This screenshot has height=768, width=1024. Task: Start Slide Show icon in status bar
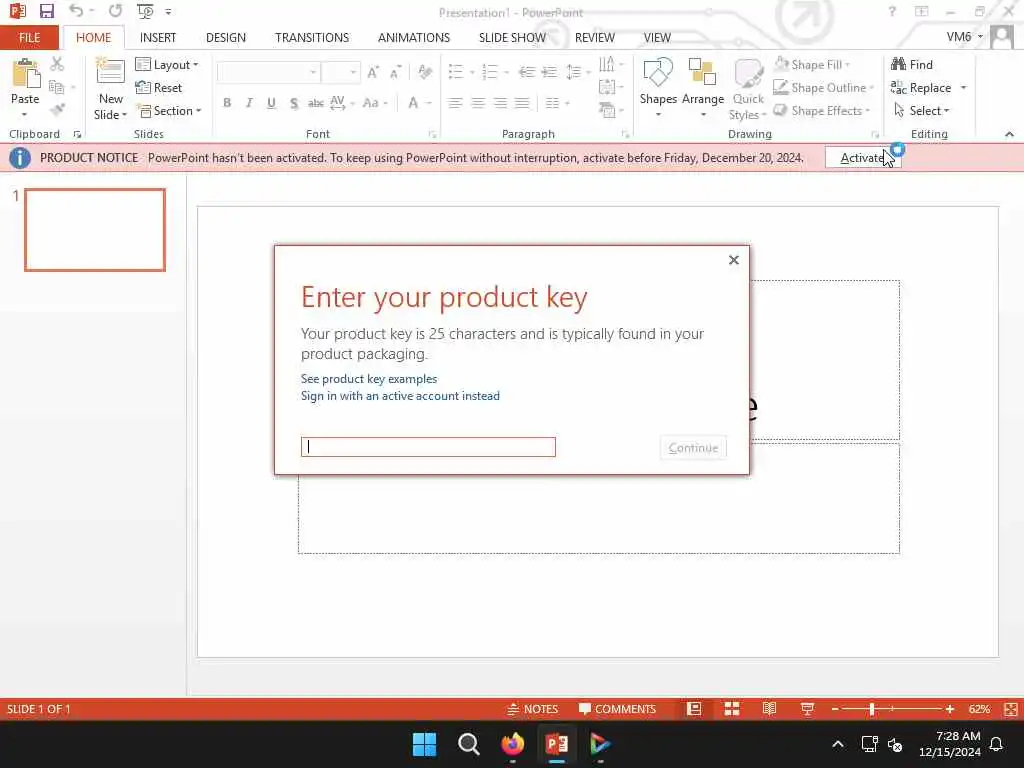pos(807,709)
